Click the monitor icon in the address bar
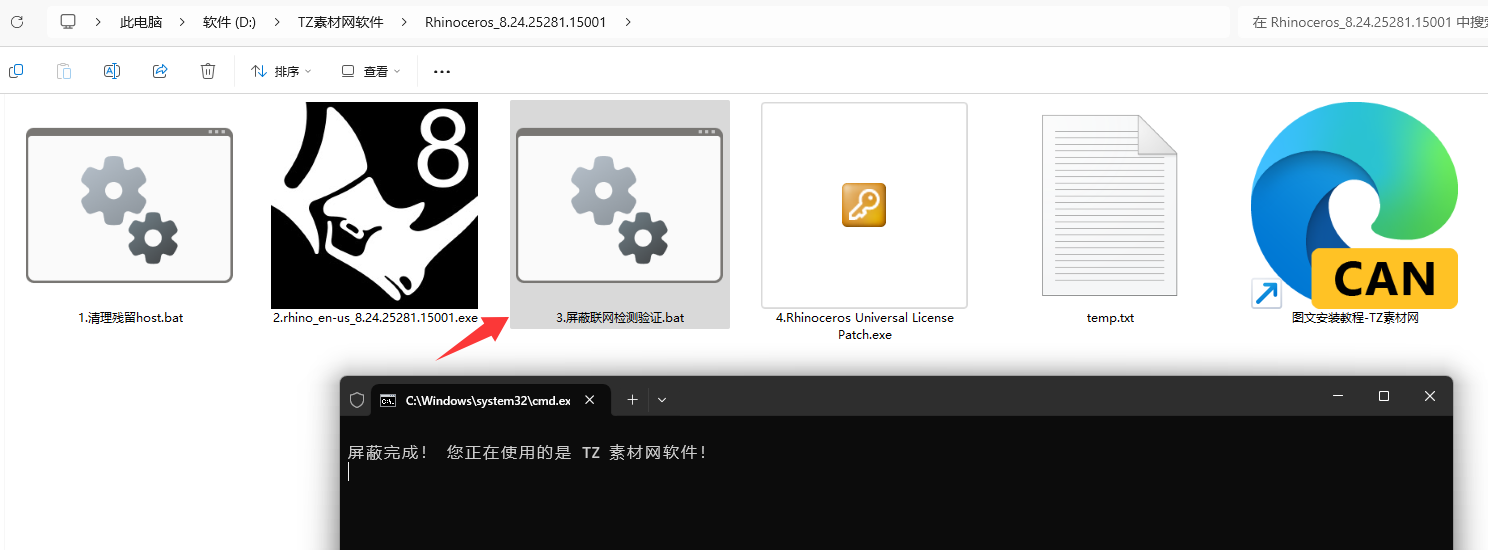Image resolution: width=1488 pixels, height=550 pixels. pyautogui.click(x=68, y=21)
